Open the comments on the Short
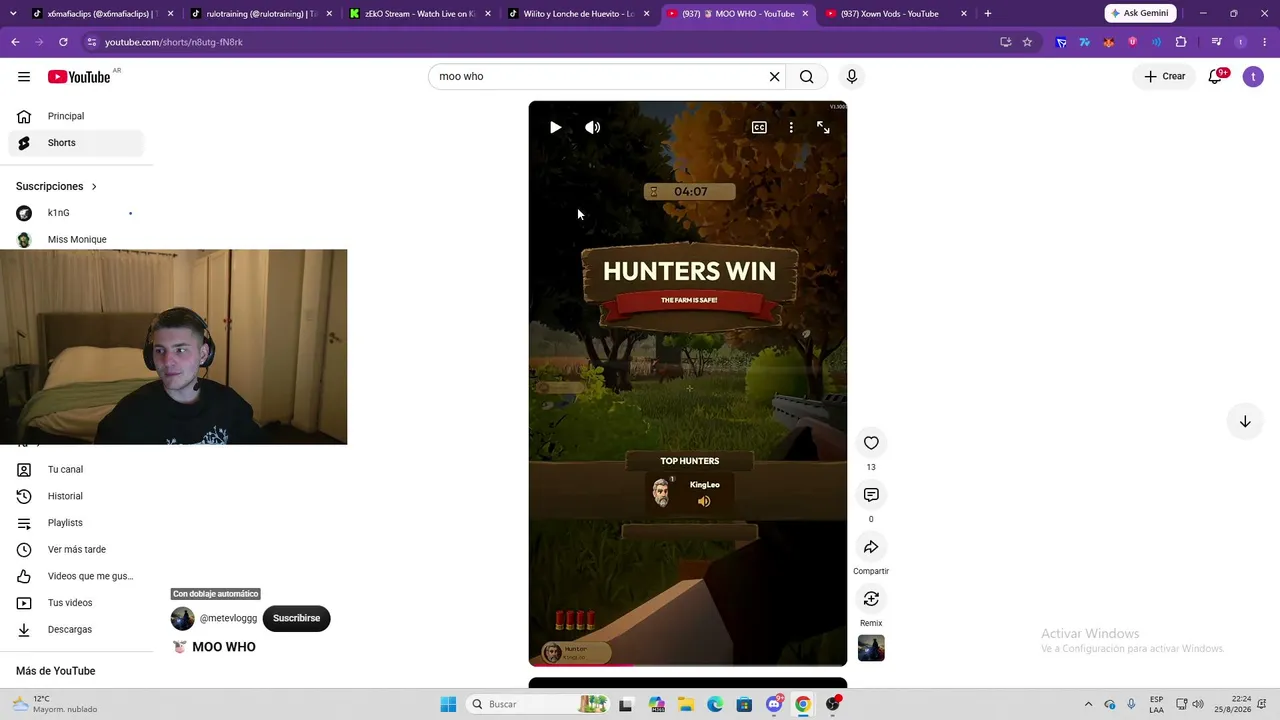 [871, 495]
